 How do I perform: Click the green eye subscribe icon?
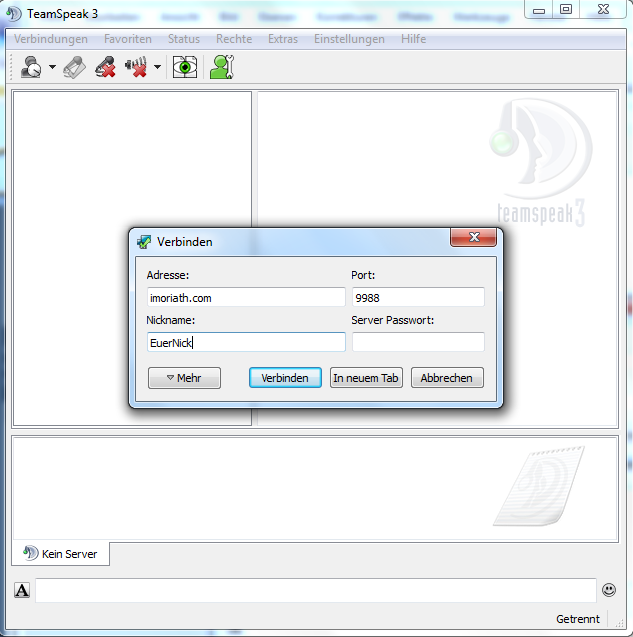(185, 68)
